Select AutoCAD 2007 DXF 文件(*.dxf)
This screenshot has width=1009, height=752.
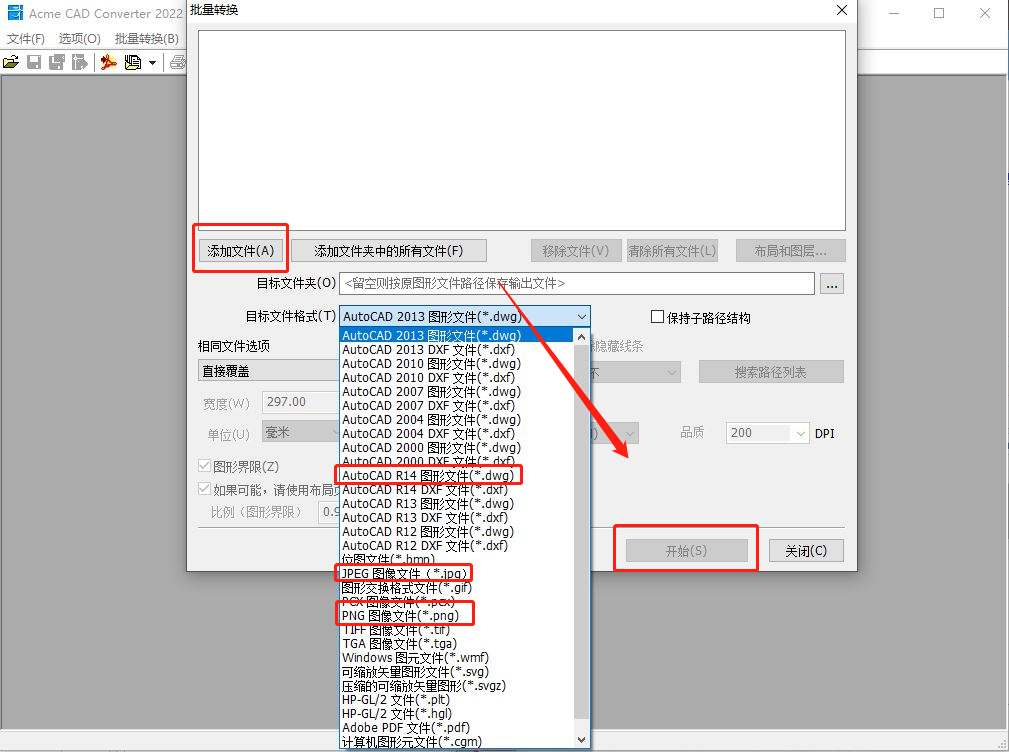coord(456,406)
